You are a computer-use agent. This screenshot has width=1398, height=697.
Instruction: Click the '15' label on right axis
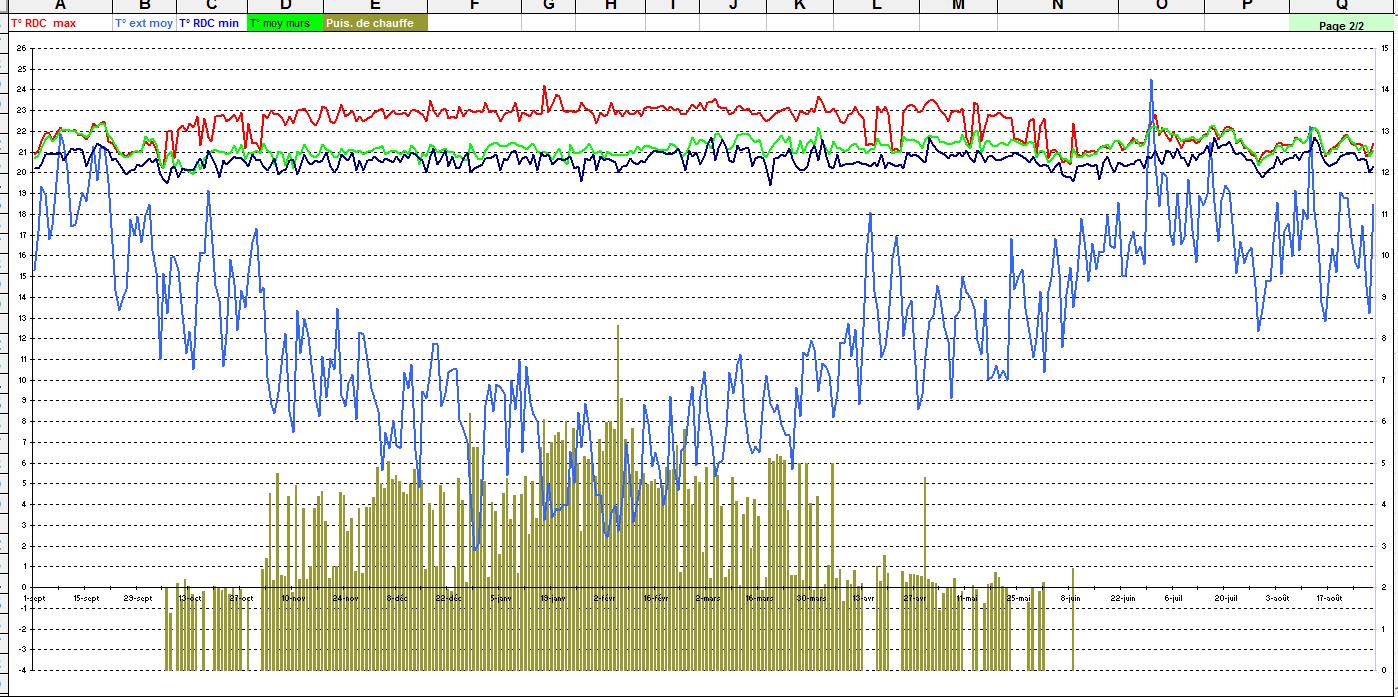point(1384,48)
